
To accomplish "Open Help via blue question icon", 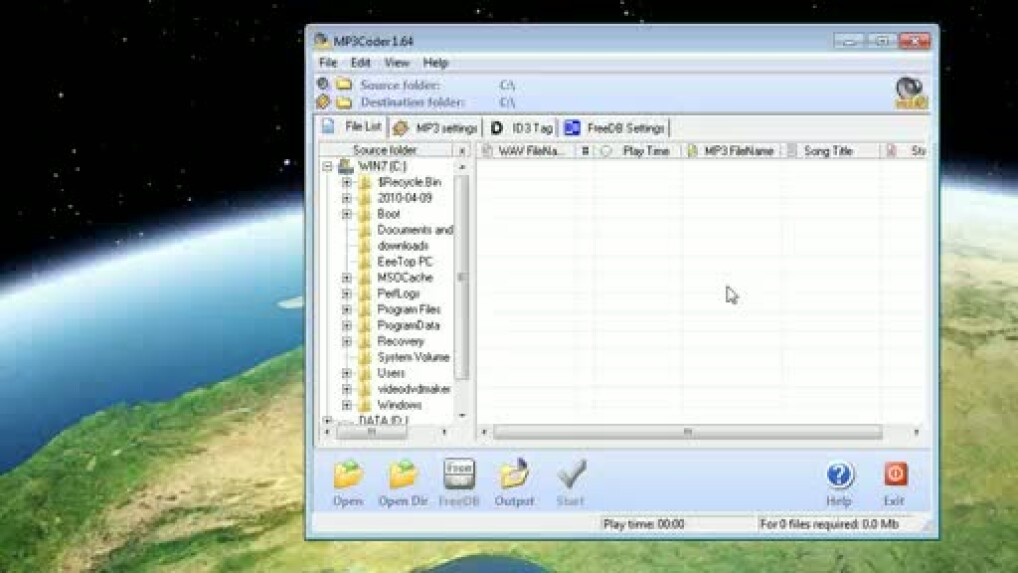I will [x=839, y=475].
